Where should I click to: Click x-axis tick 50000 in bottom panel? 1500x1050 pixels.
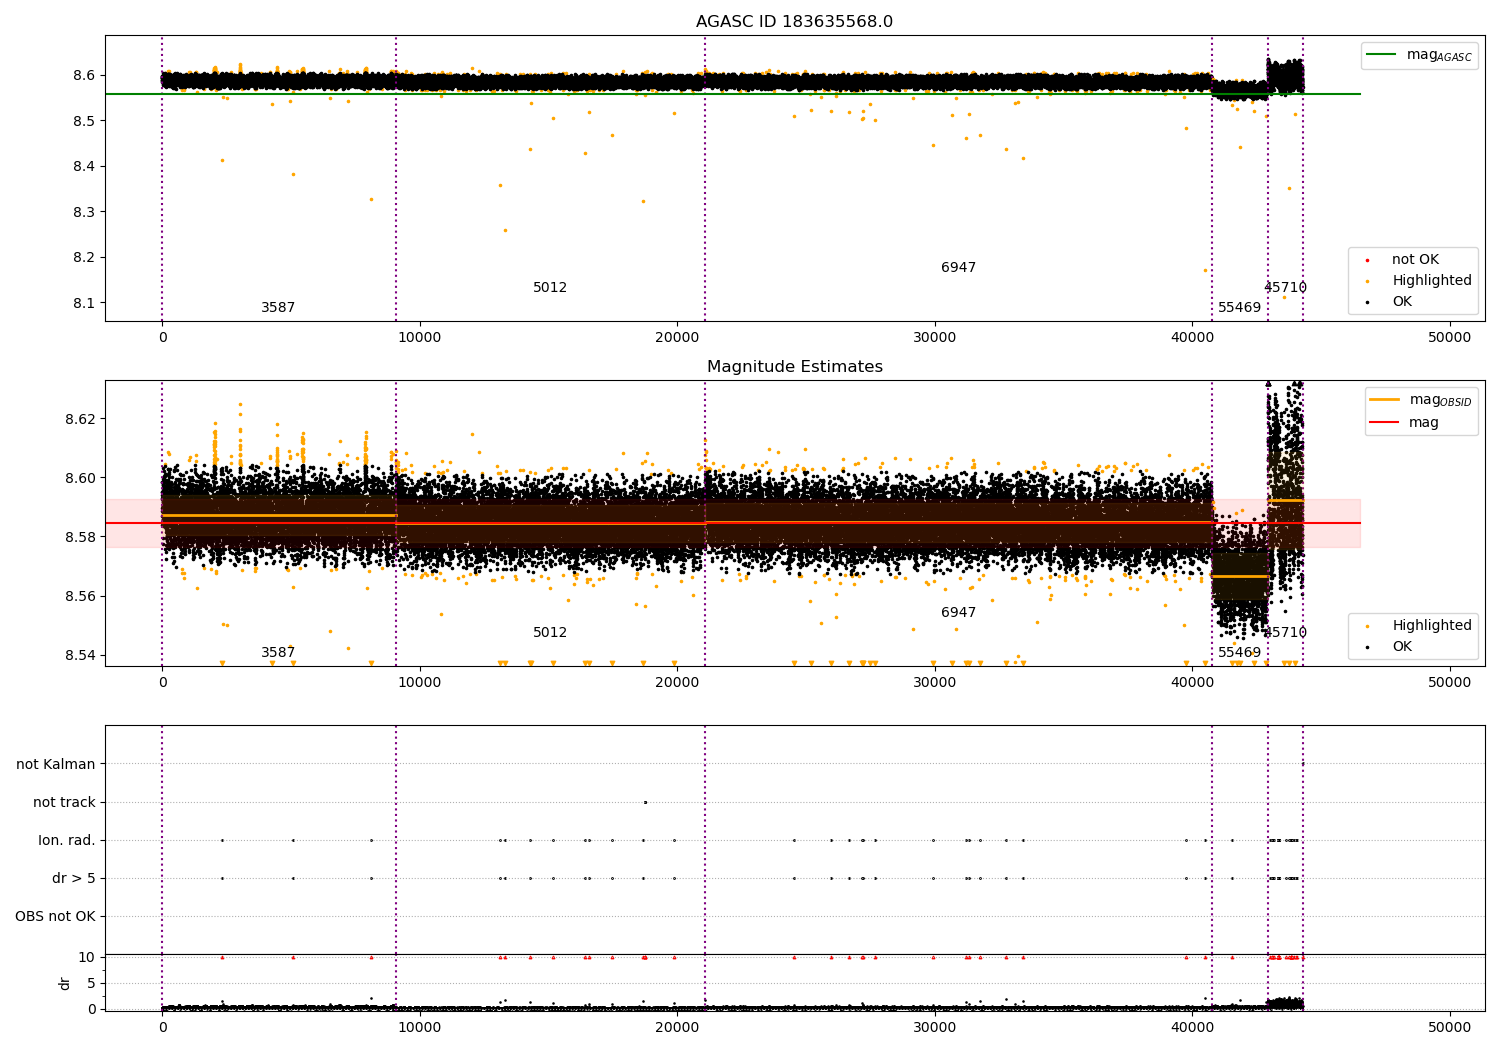[x=1450, y=1028]
